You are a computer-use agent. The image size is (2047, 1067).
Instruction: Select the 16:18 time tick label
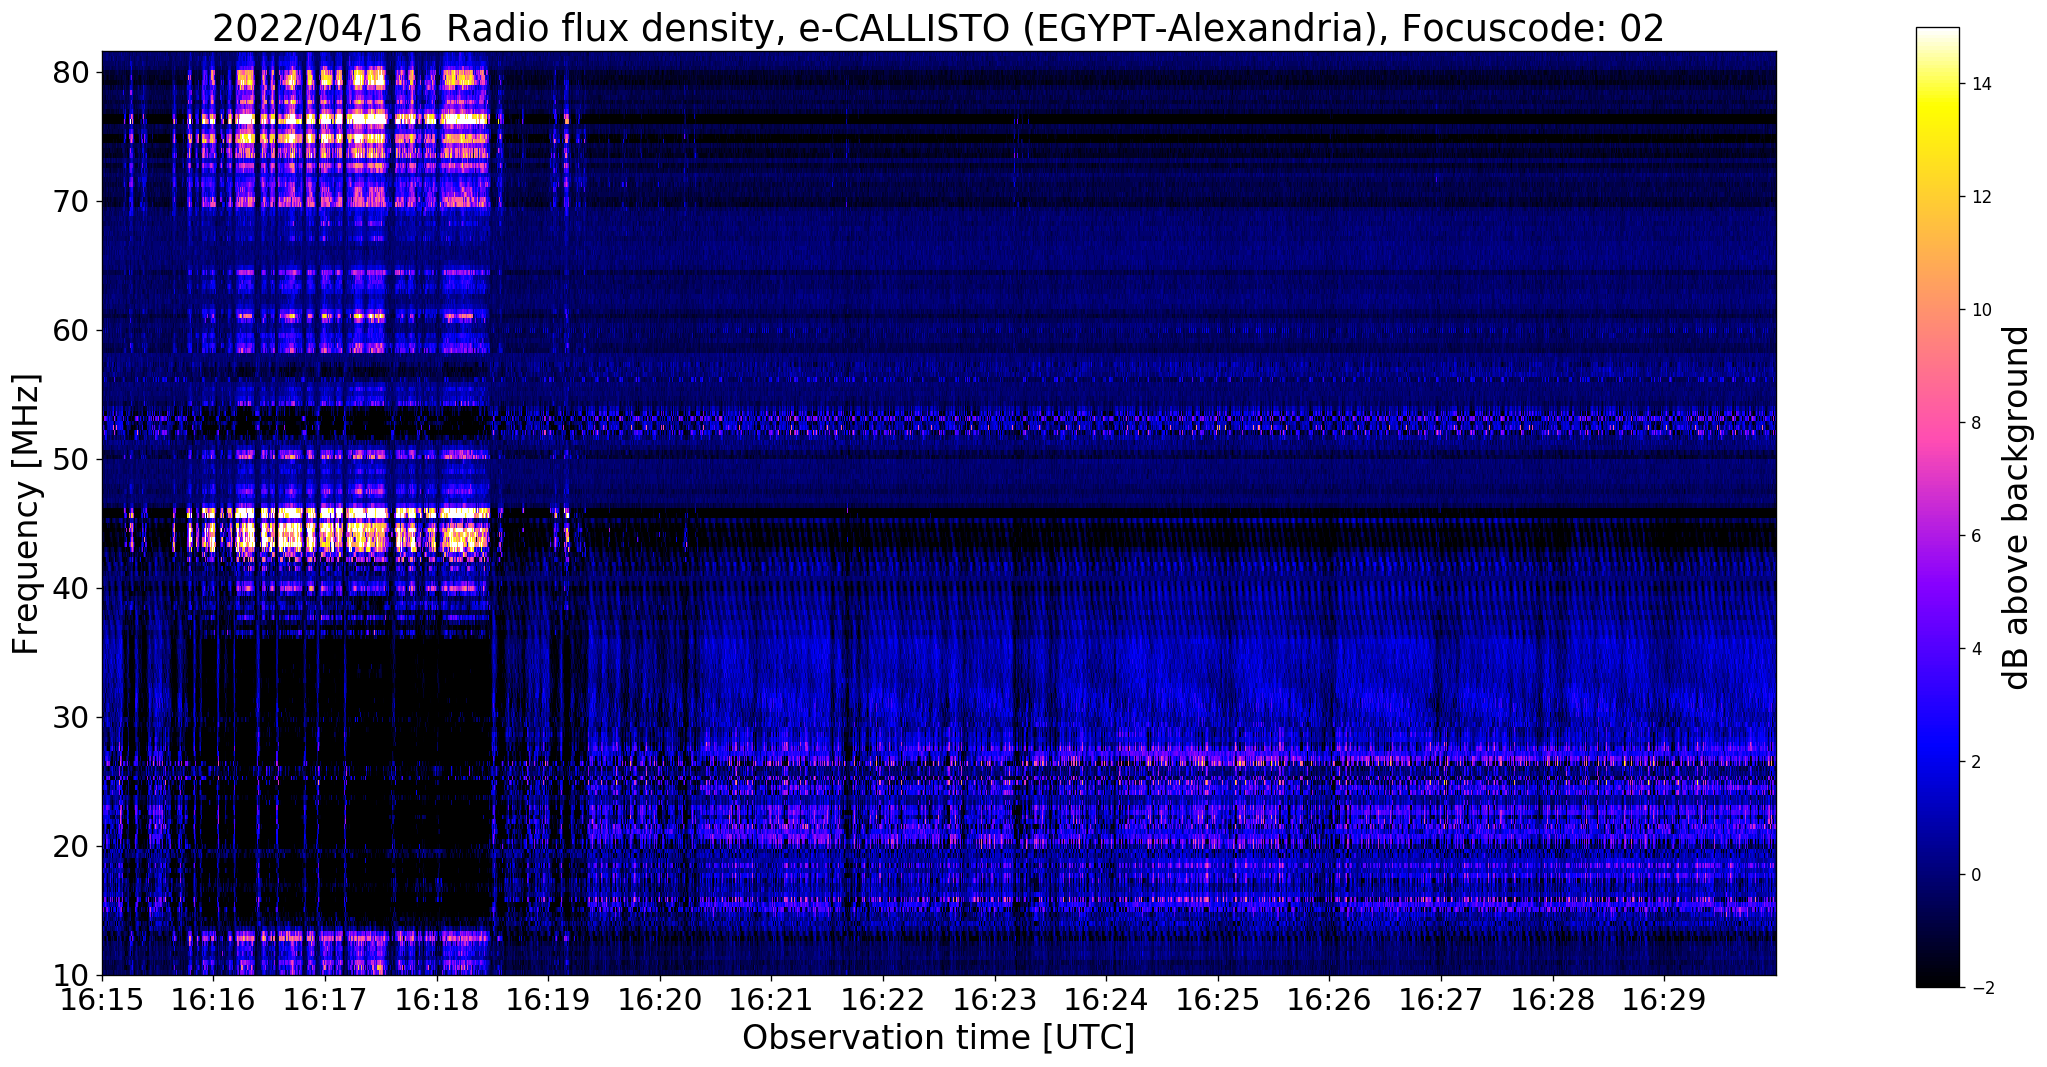437,999
